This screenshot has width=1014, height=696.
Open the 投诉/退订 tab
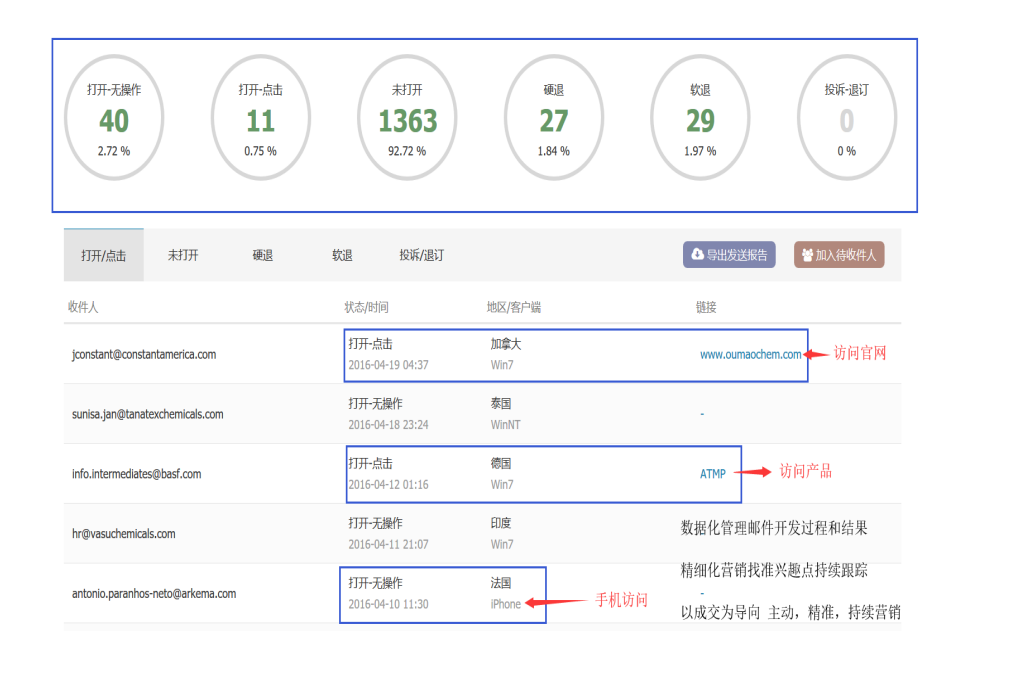pyautogui.click(x=421, y=255)
